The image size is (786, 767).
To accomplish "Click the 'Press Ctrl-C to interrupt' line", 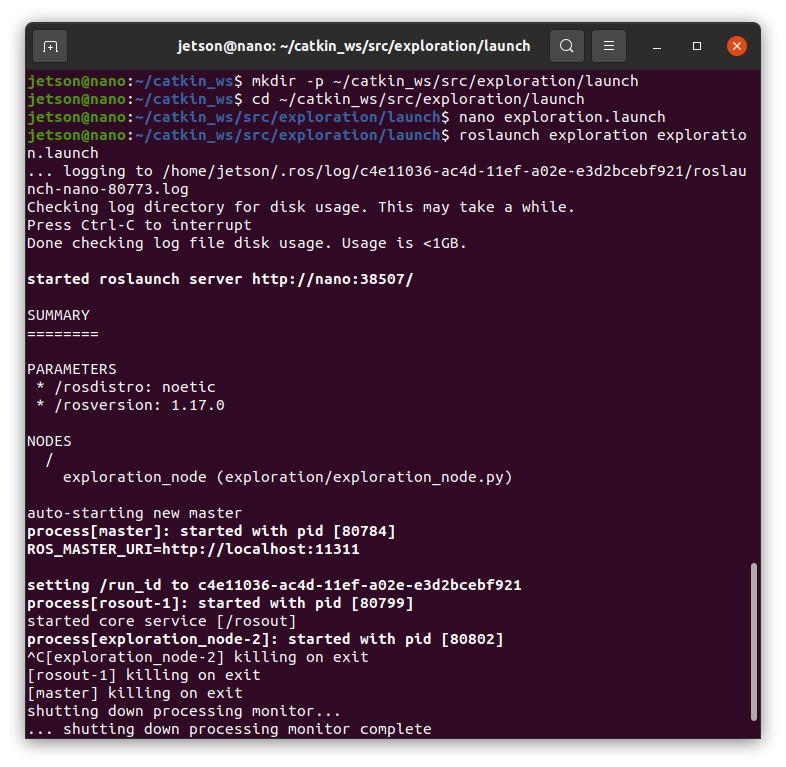I will [x=139, y=225].
